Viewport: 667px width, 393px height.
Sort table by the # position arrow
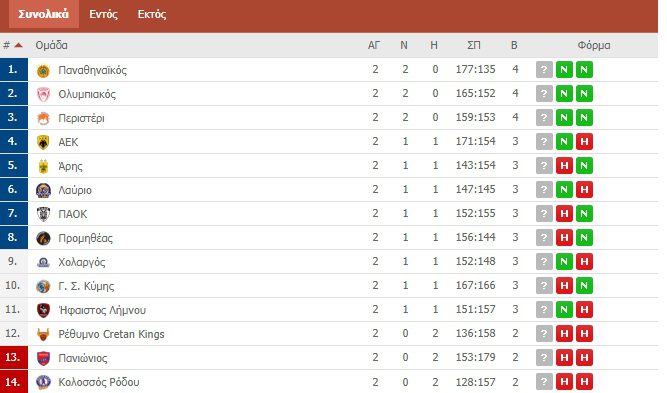point(18,45)
